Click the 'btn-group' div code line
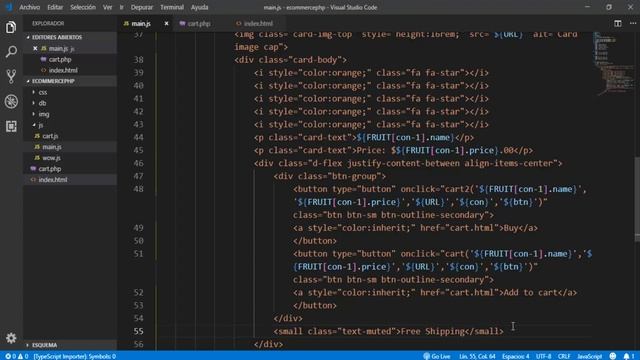This screenshot has width=640, height=360. tap(330, 176)
